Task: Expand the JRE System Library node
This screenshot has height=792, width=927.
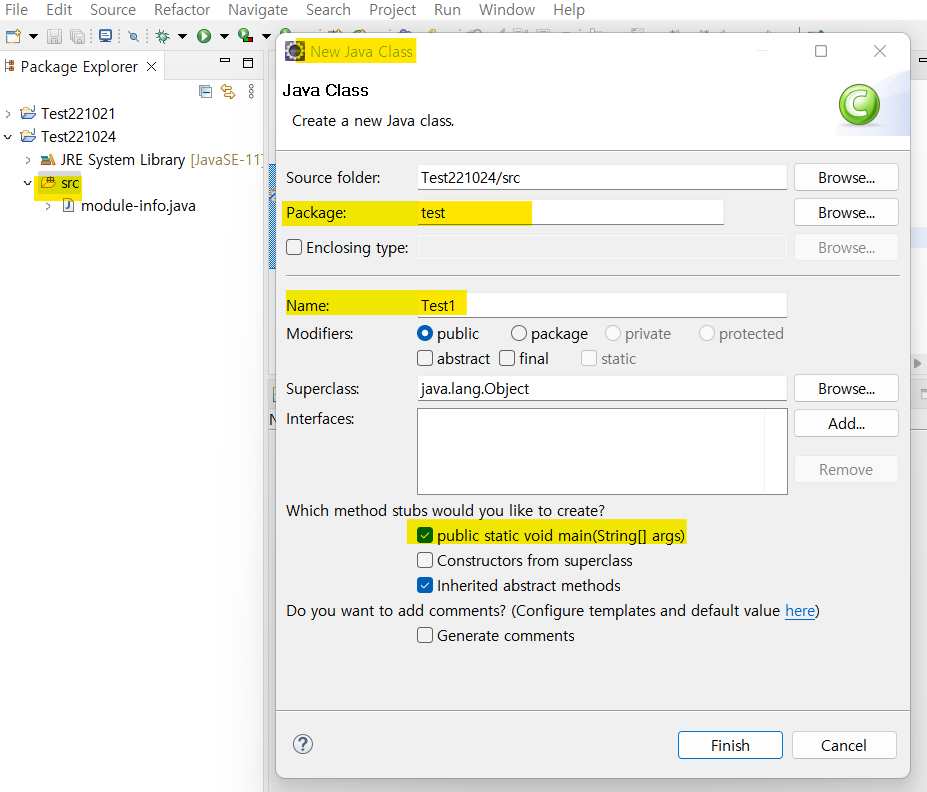Action: (x=28, y=160)
